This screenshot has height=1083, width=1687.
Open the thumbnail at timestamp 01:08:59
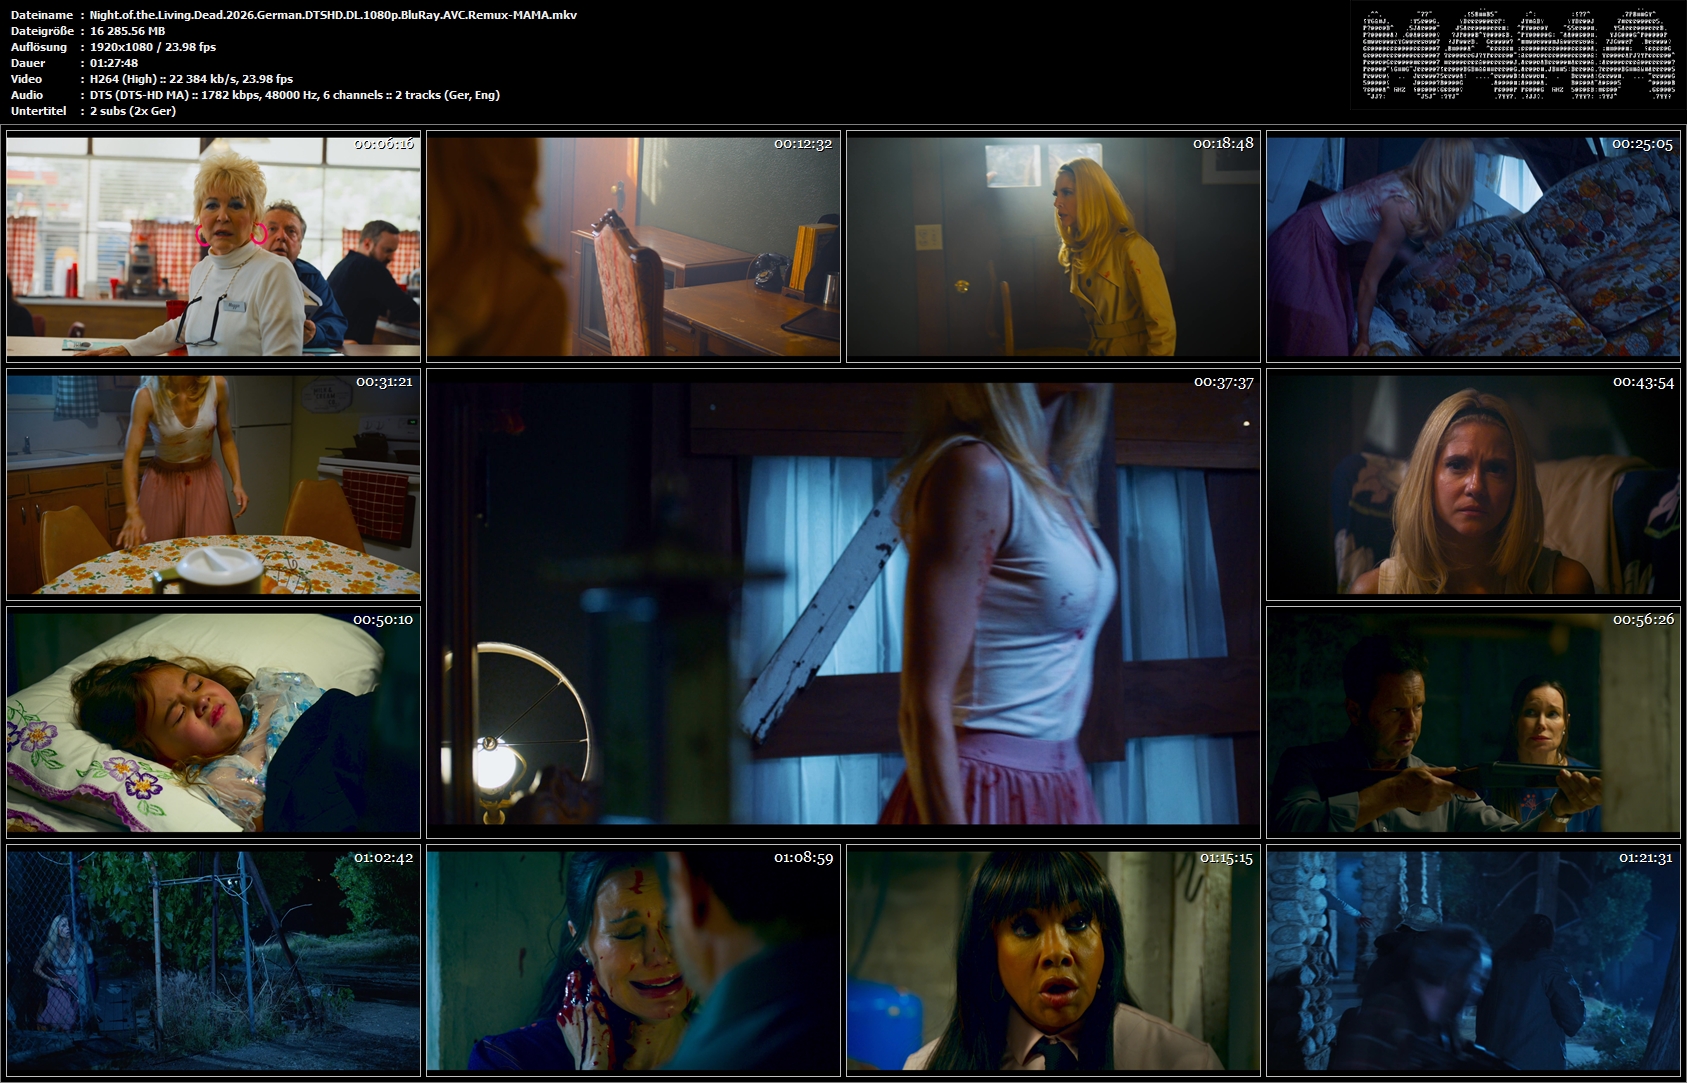click(x=633, y=960)
